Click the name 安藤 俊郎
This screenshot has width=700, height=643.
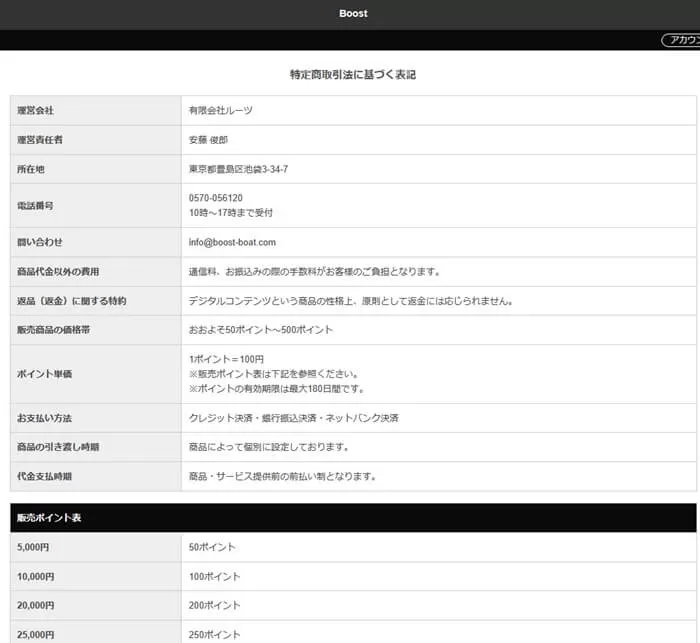coord(208,140)
